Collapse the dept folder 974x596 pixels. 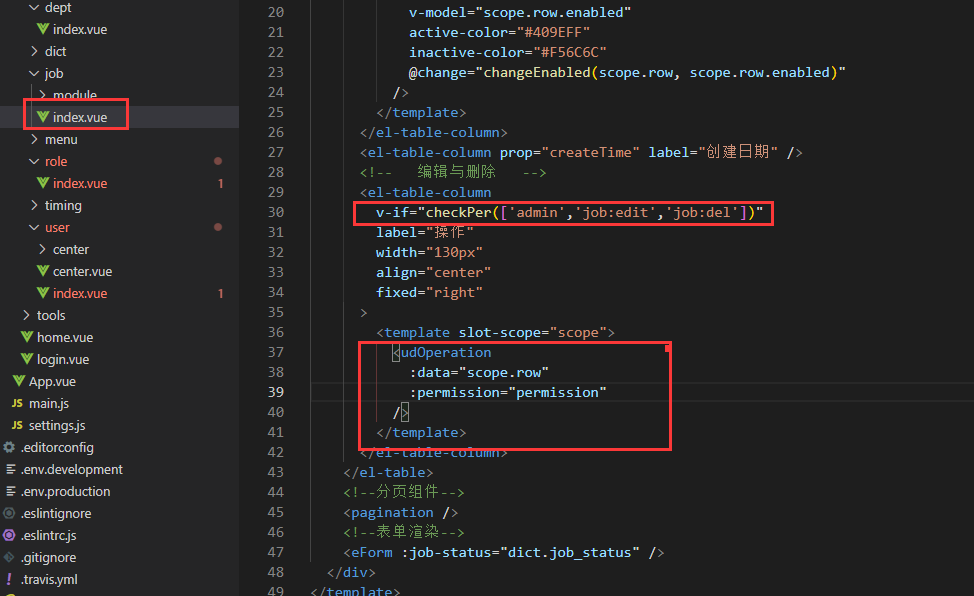(34, 7)
